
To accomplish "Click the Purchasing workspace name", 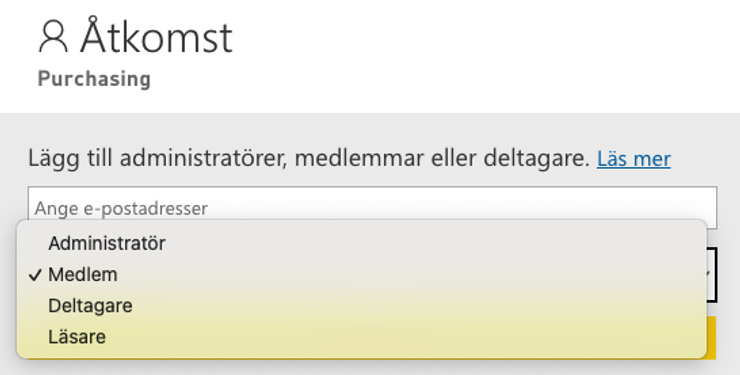I will click(x=94, y=79).
